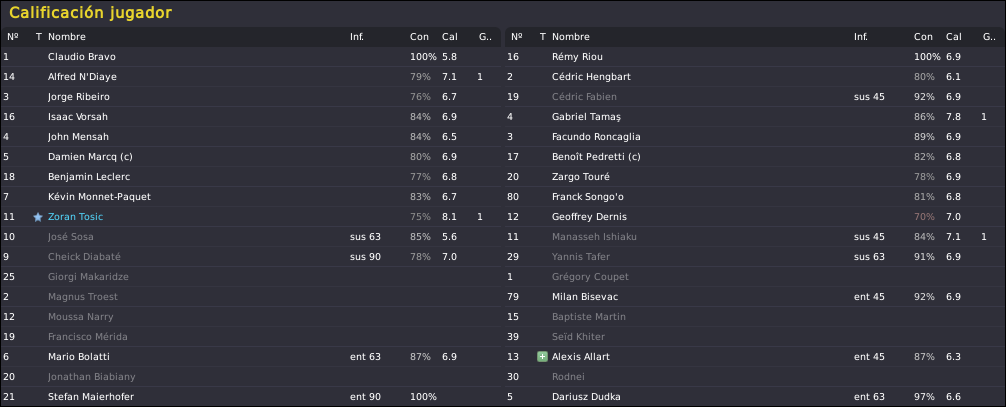
Task: Sort right table by Inf. column
Action: (861, 37)
